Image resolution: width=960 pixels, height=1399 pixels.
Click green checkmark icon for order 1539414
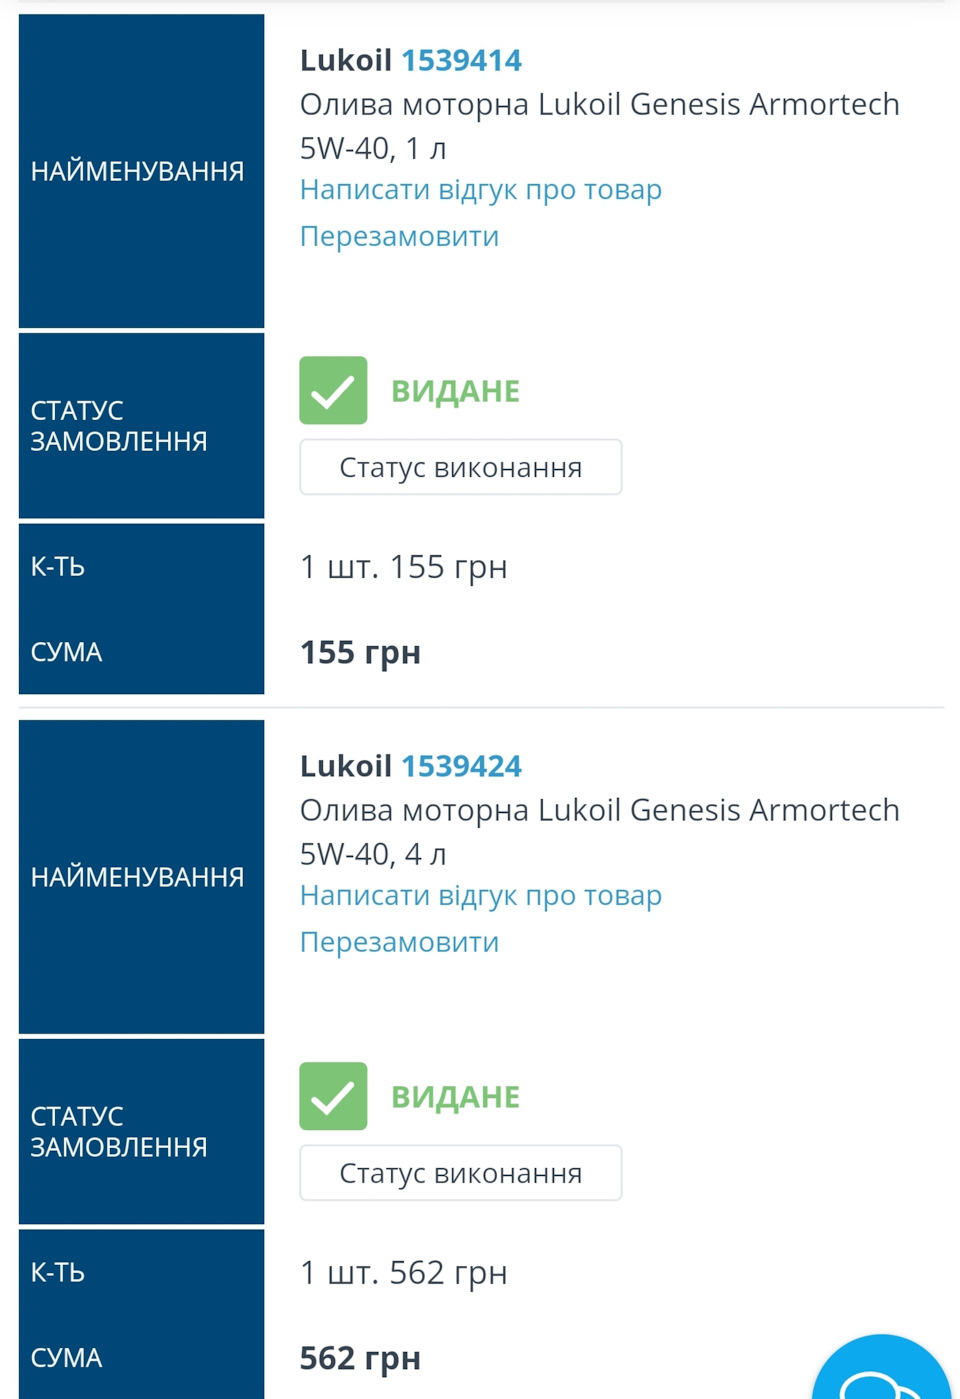(x=333, y=390)
